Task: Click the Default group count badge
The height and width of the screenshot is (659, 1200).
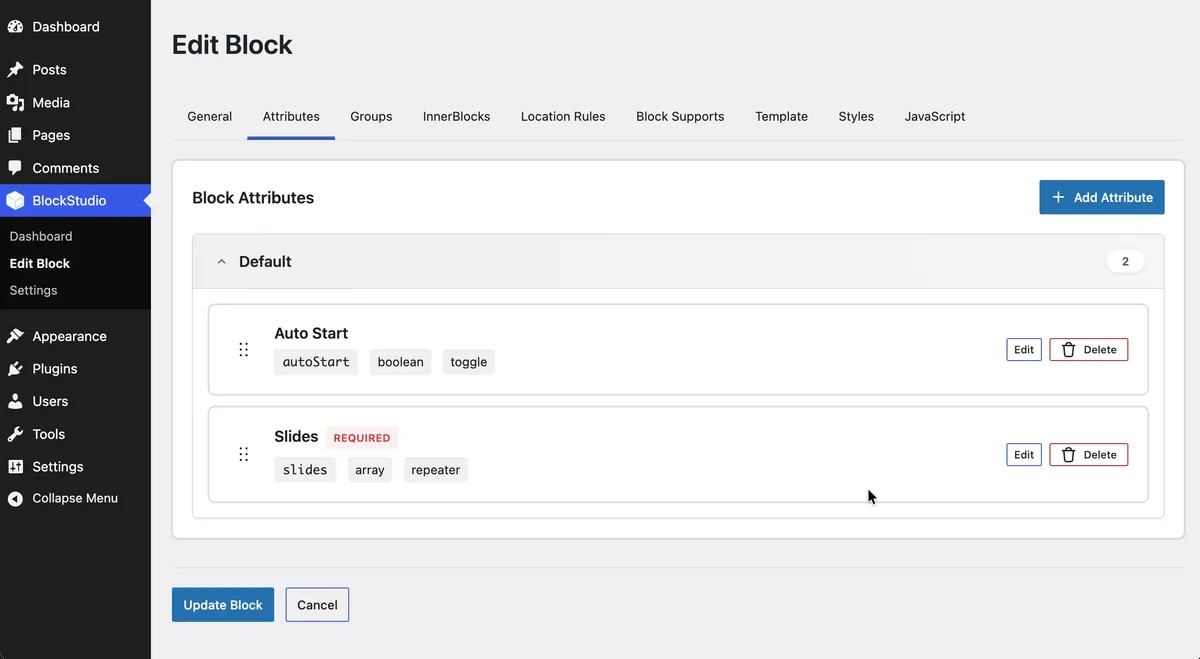Action: tap(1125, 262)
